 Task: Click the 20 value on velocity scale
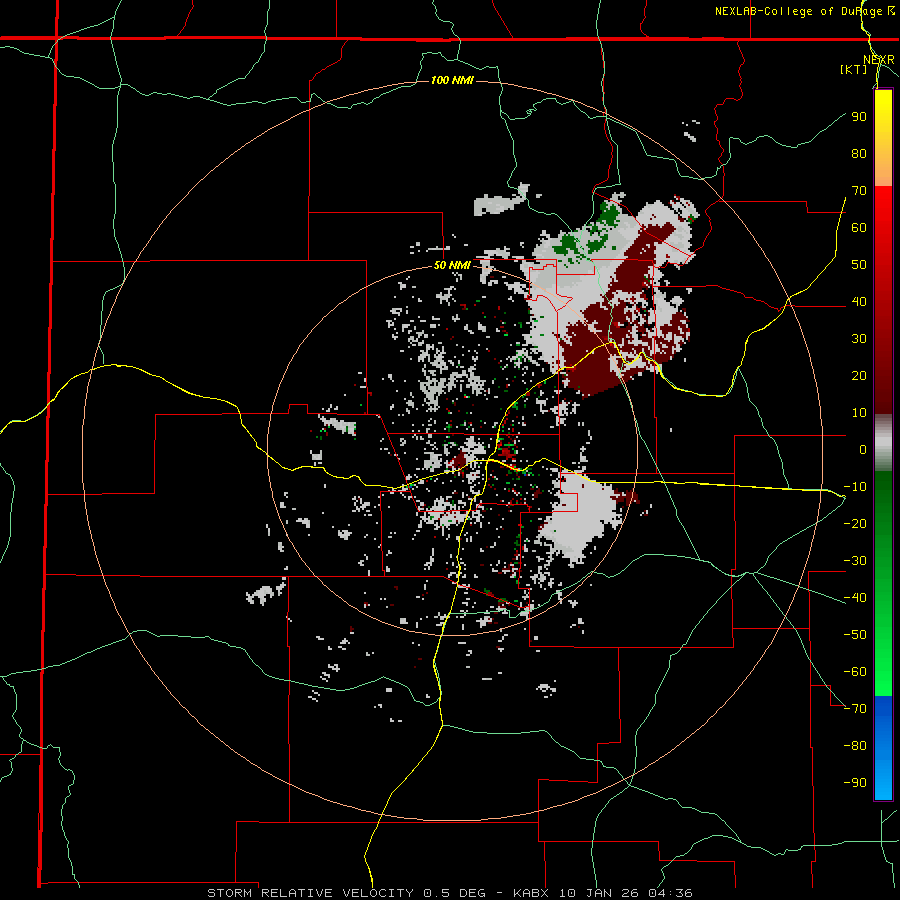(859, 376)
